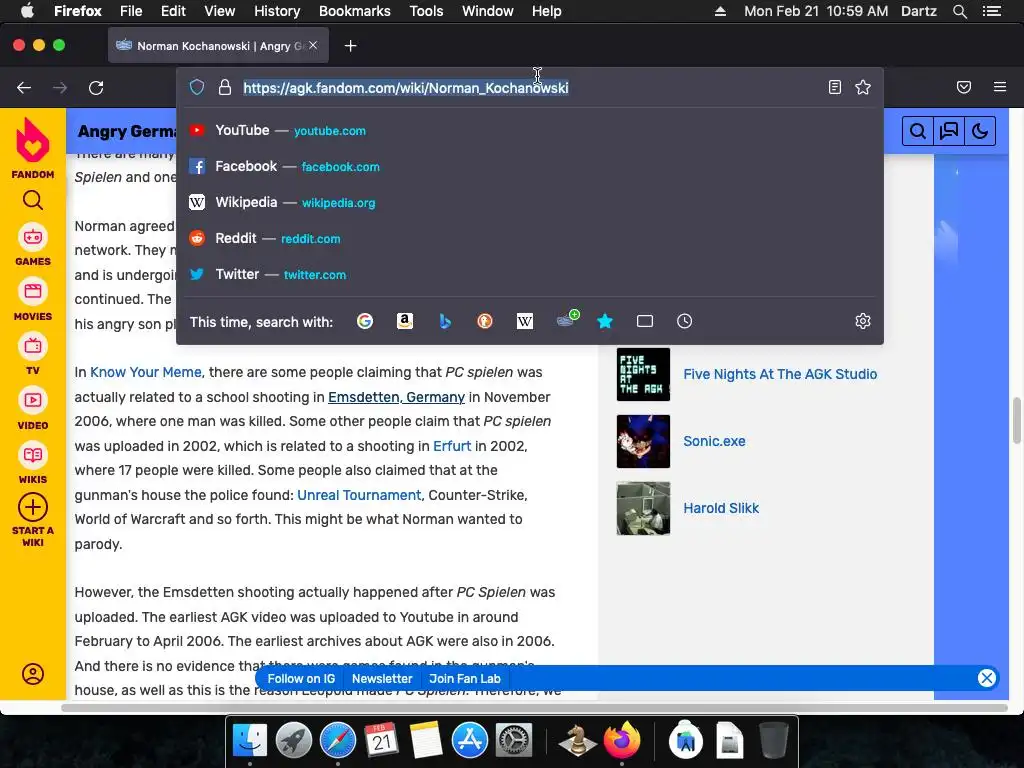Toggle reader view icon in address bar
The height and width of the screenshot is (768, 1024).
(835, 87)
